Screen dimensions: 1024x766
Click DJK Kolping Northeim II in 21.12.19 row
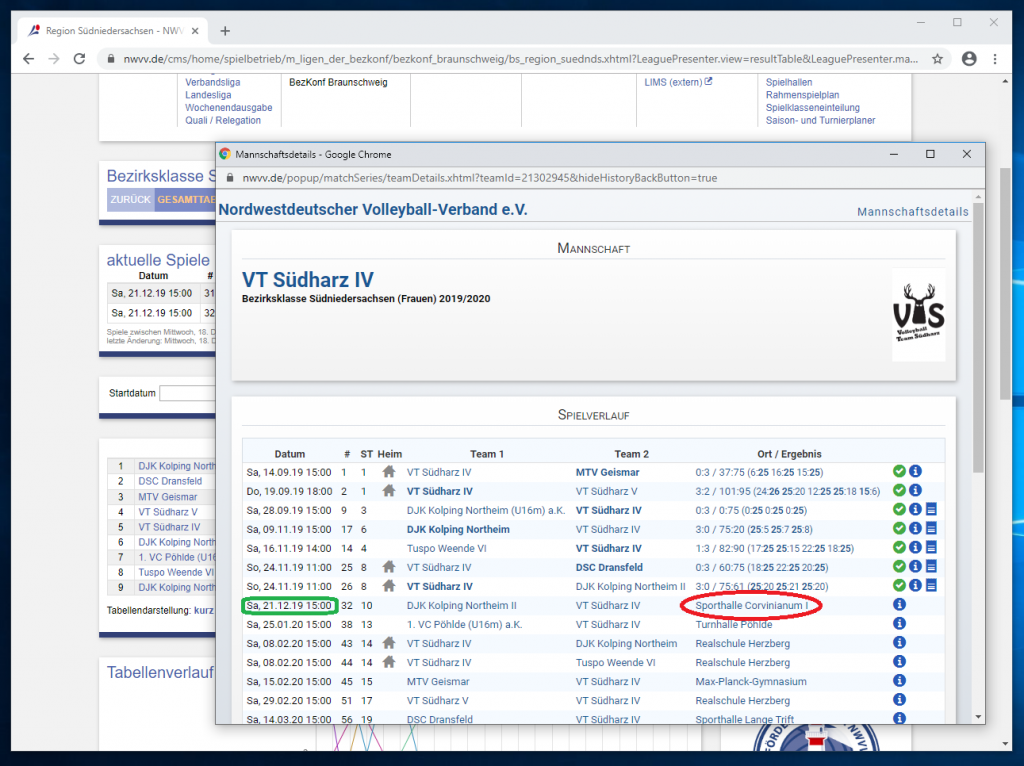tap(462, 605)
